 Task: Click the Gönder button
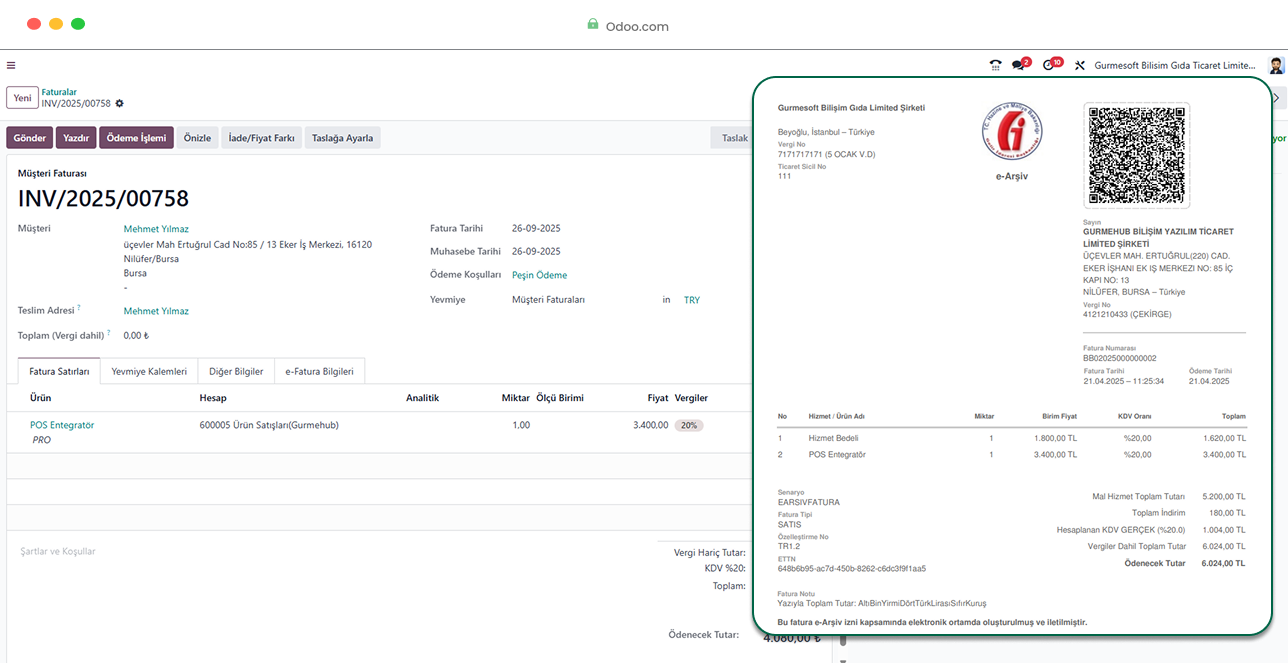coord(30,138)
